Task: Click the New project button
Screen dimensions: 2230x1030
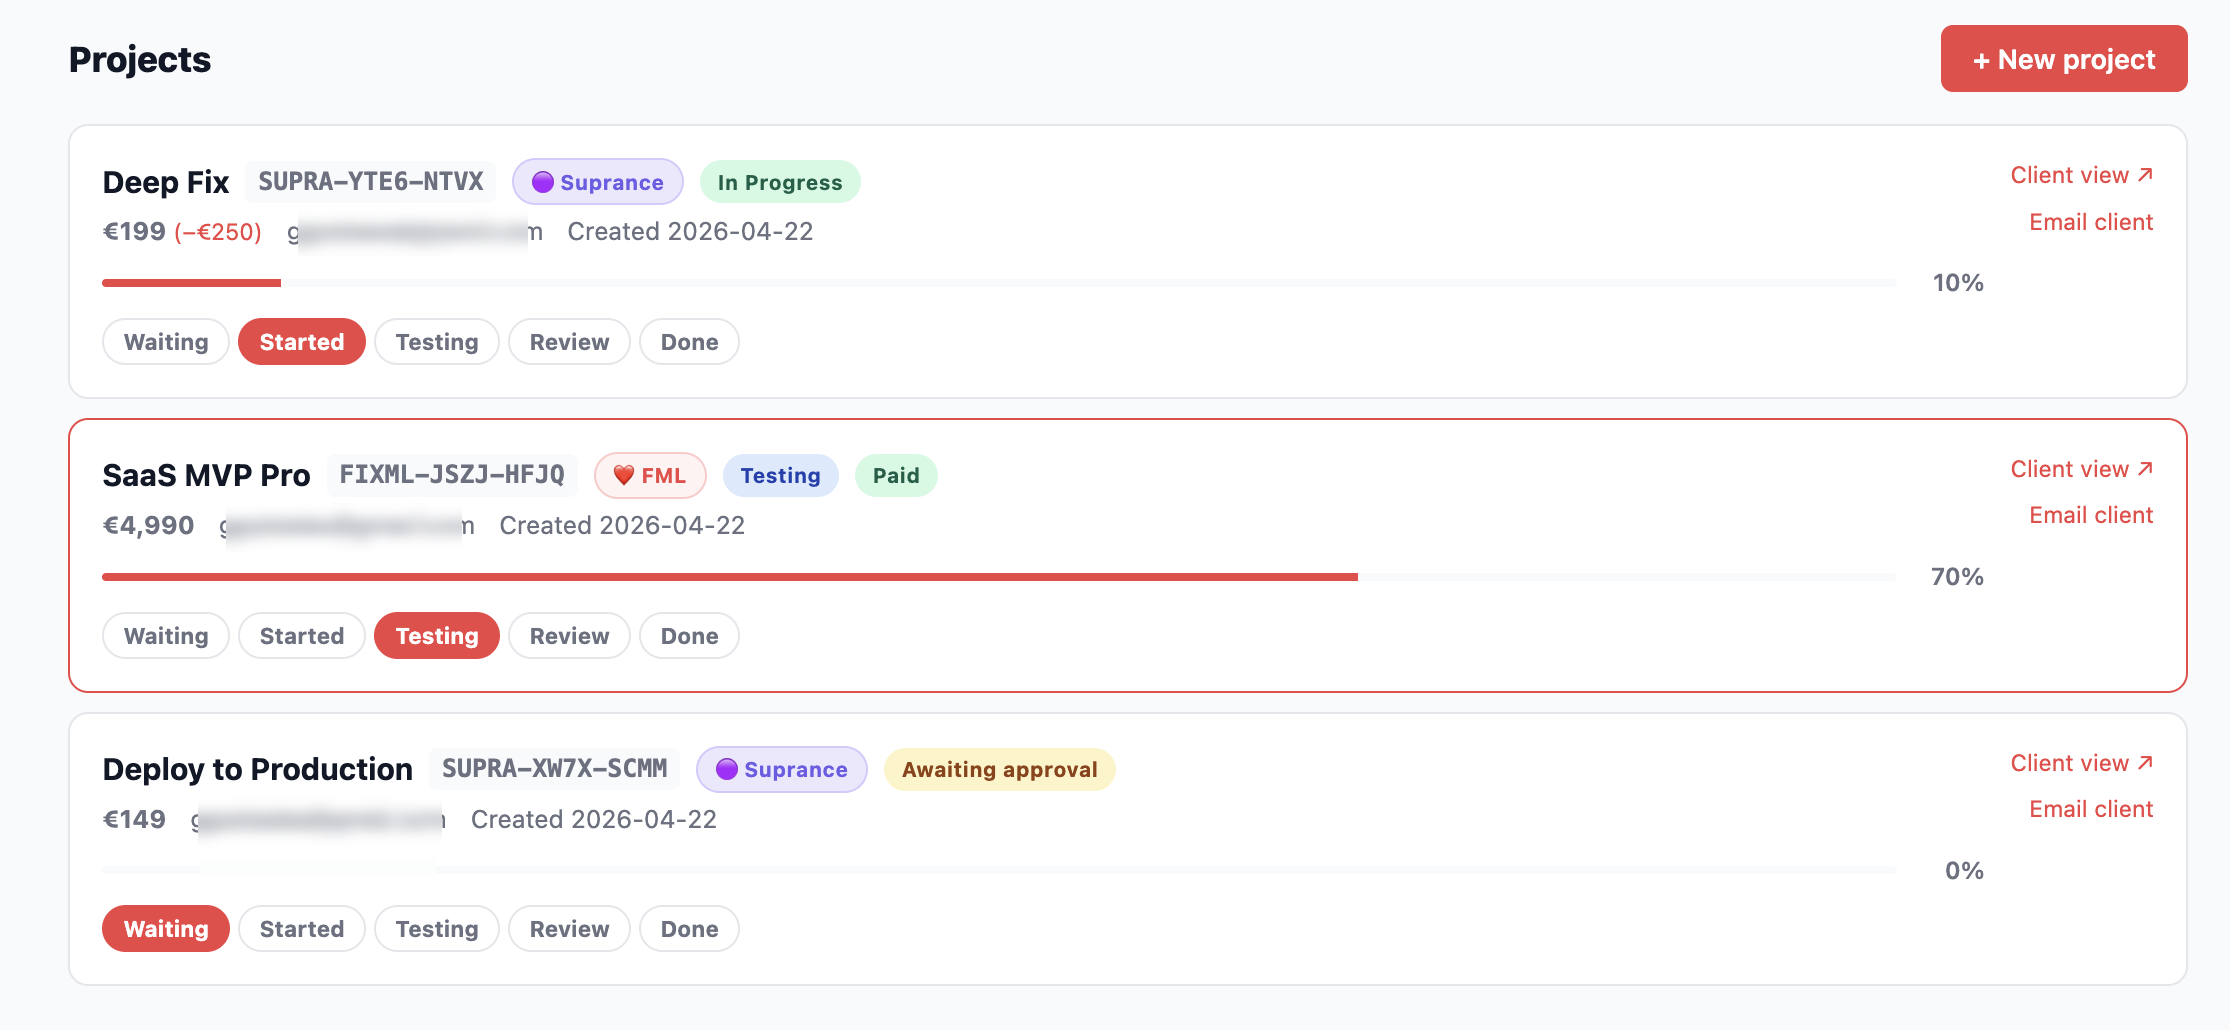Action: click(x=2063, y=59)
